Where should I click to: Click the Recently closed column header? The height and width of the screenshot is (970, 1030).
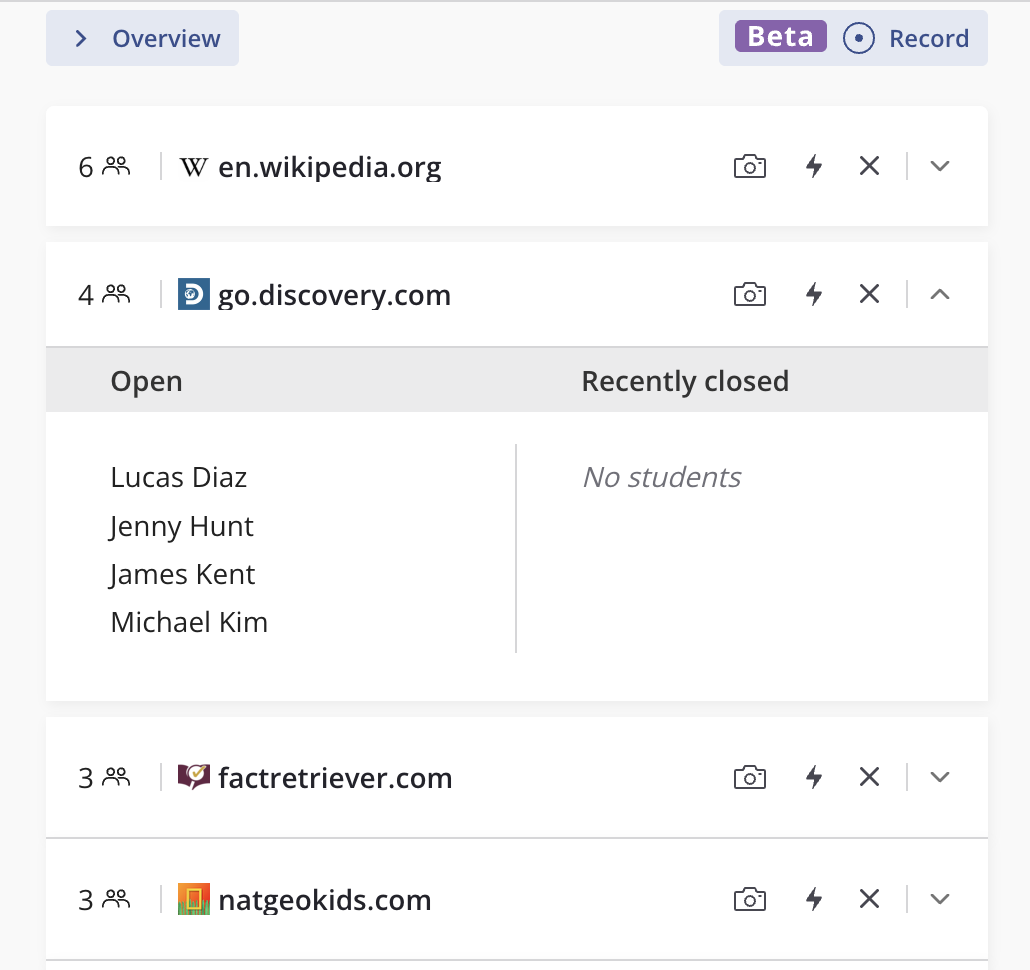tap(685, 381)
